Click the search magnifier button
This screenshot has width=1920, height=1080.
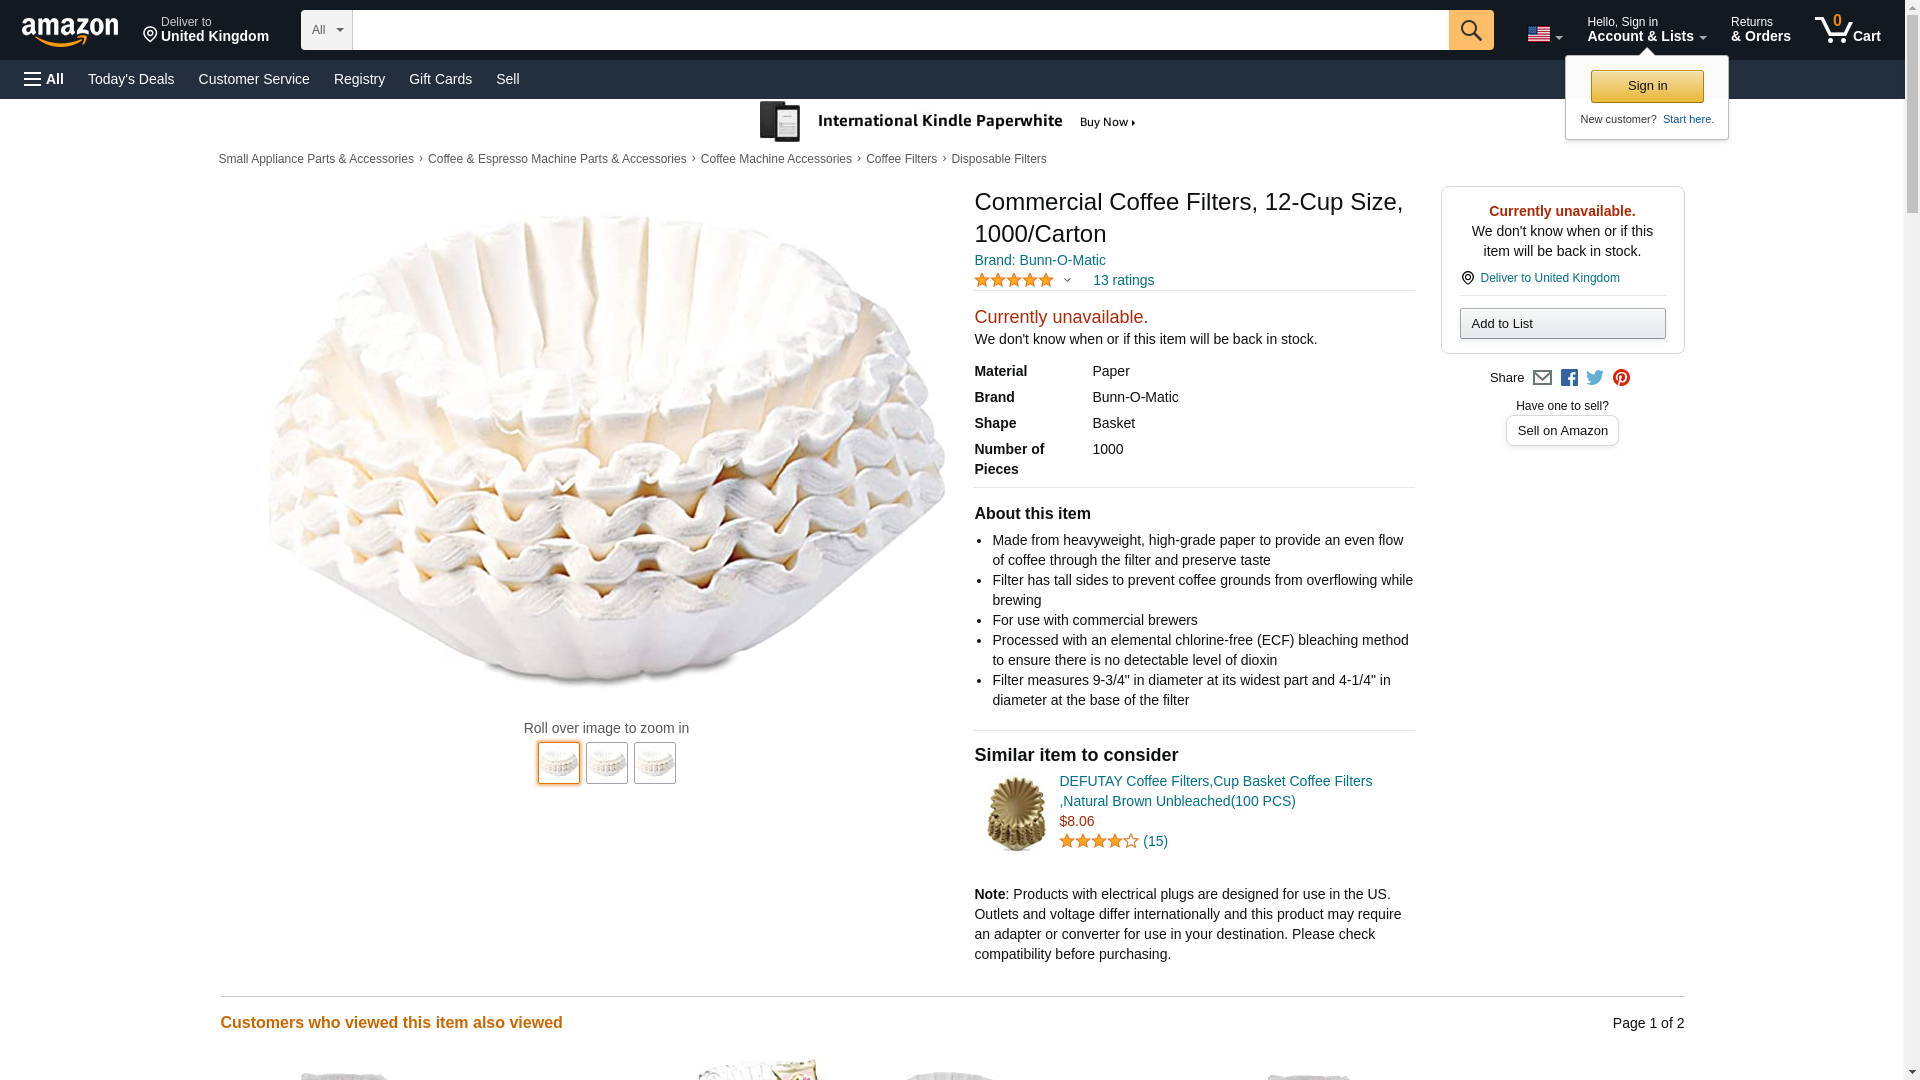(x=1470, y=30)
